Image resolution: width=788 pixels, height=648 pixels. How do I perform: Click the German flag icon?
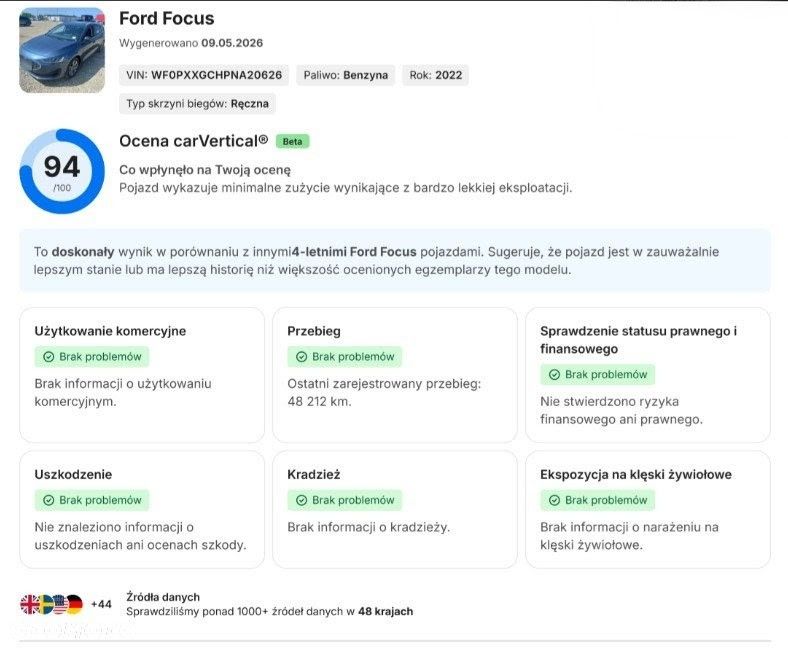pyautogui.click(x=74, y=604)
